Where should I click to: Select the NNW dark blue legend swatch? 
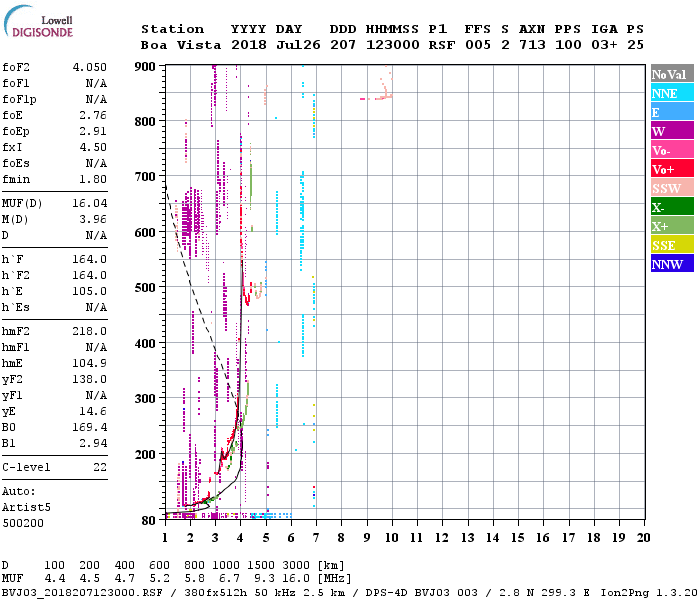coord(672,264)
